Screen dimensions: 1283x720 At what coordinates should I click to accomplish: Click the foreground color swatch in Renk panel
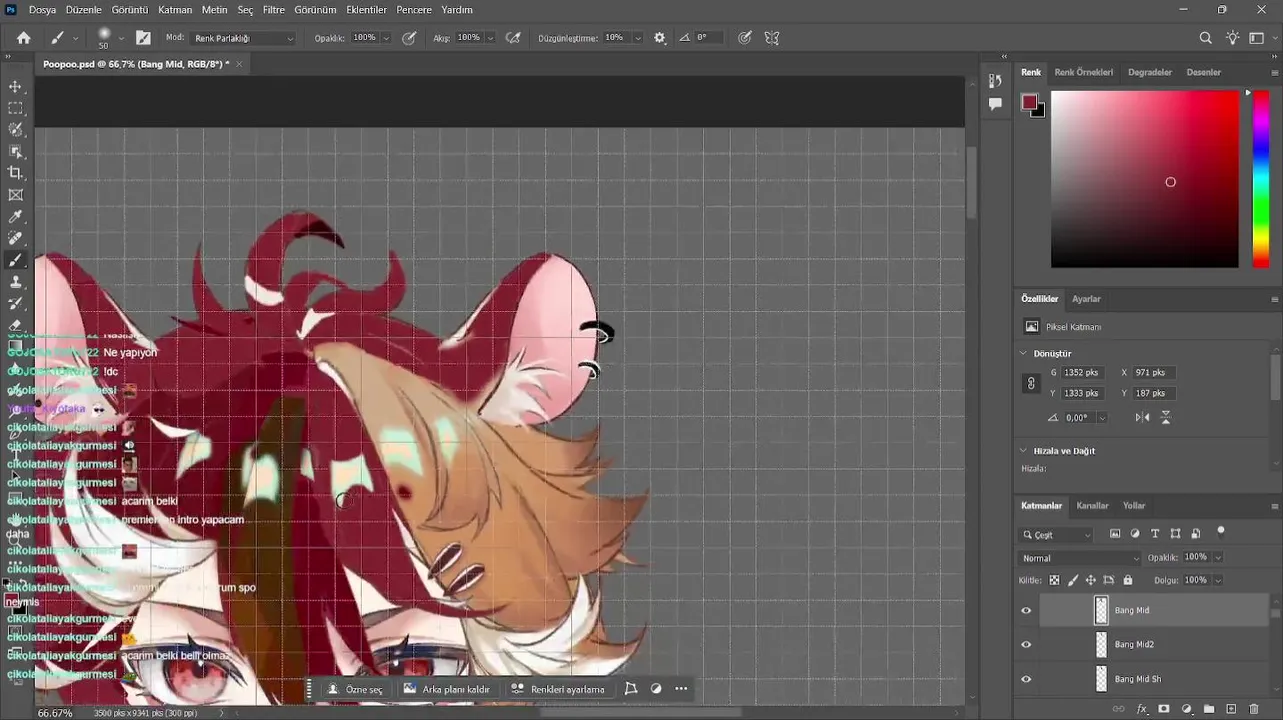pos(1029,102)
